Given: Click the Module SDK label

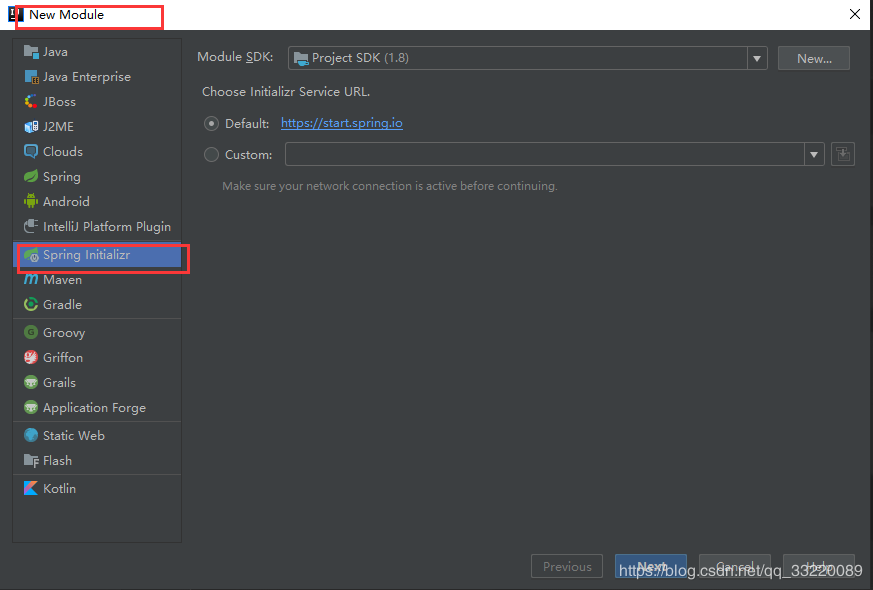Looking at the screenshot, I should [x=235, y=57].
